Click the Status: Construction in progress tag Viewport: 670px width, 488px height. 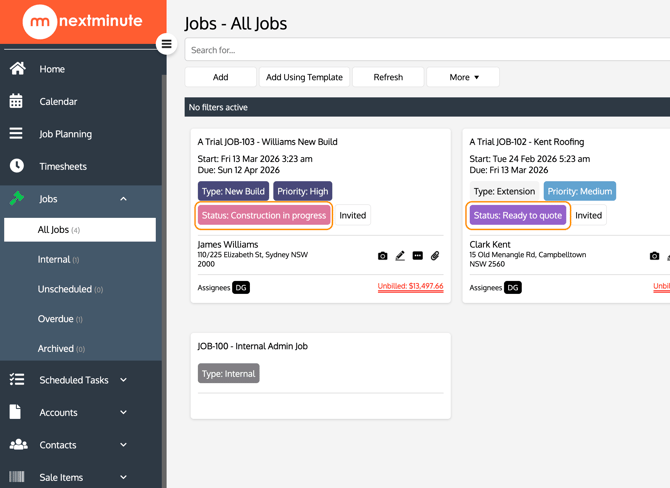[264, 215]
